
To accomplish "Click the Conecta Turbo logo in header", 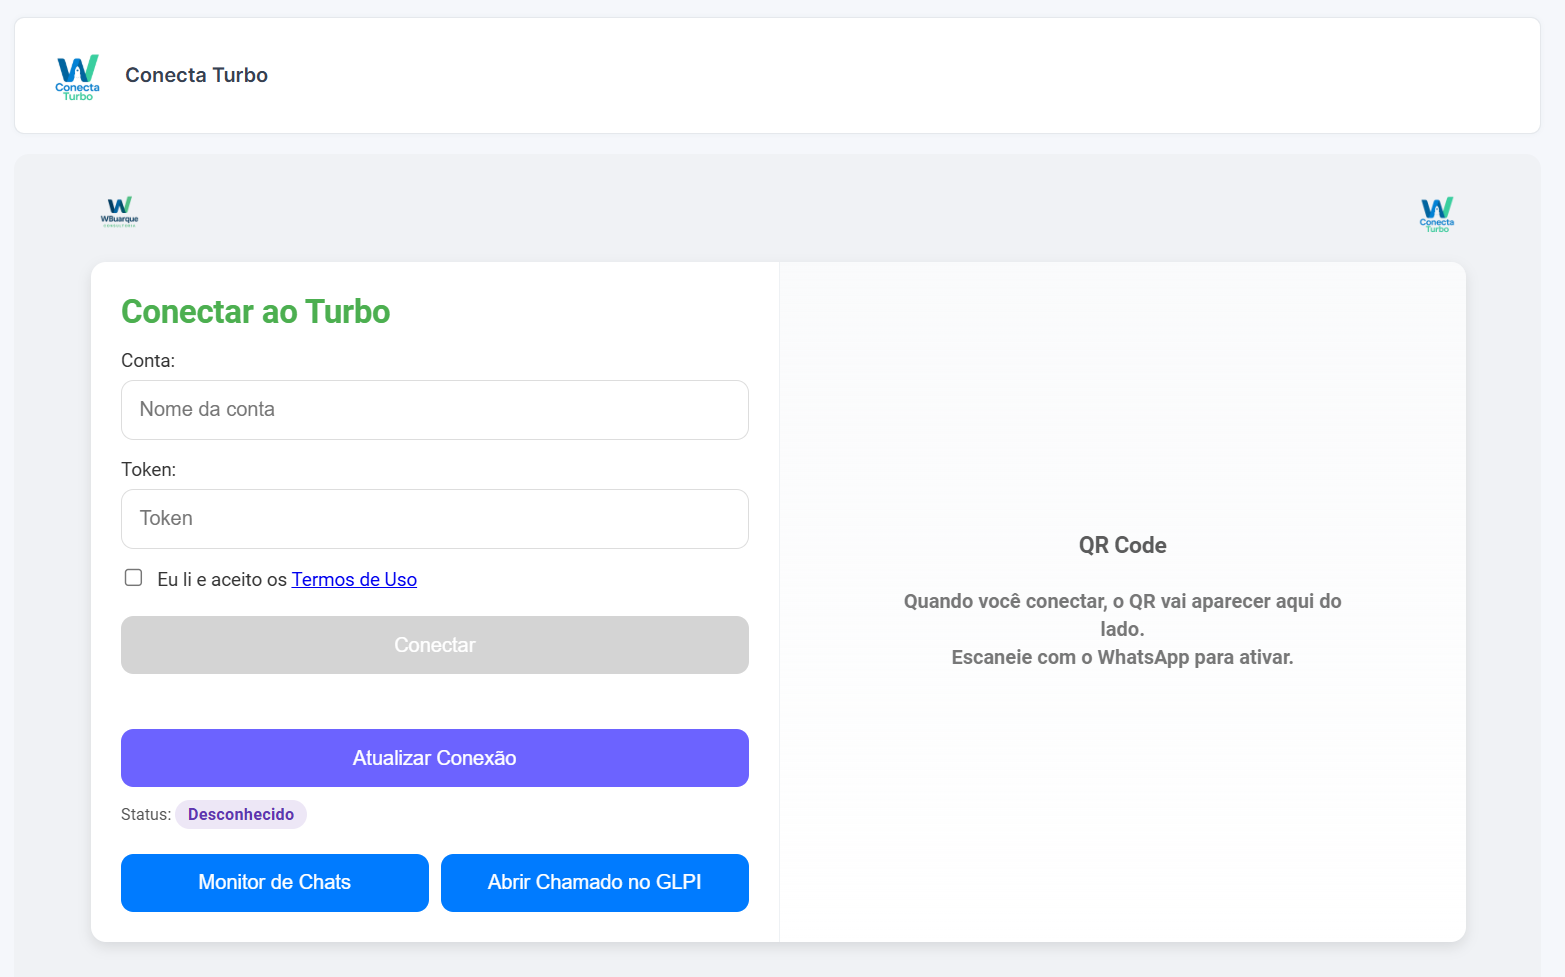I will click(77, 76).
